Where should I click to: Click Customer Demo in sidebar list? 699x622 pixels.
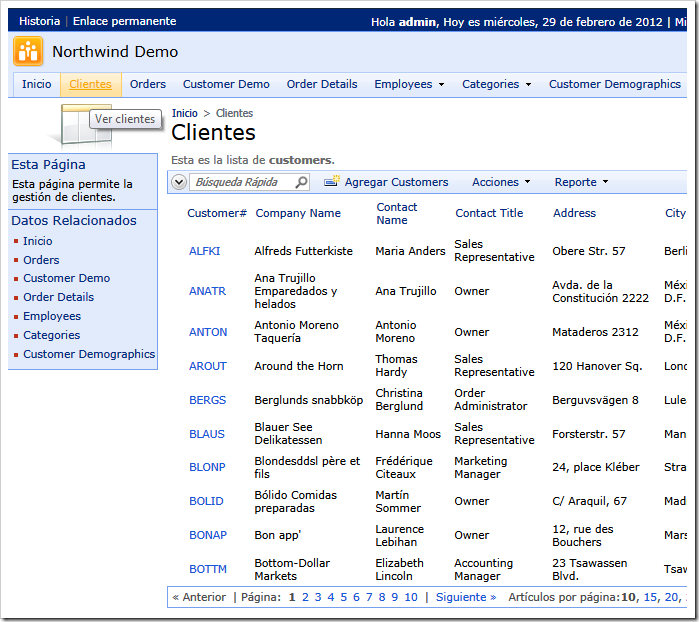(66, 278)
